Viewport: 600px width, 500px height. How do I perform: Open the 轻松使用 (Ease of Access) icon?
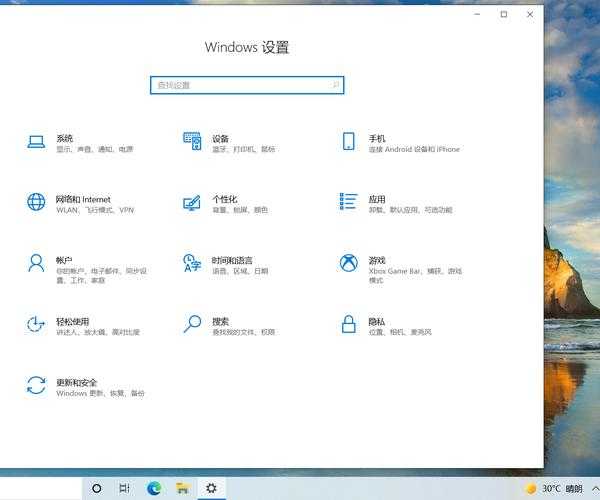[36, 324]
